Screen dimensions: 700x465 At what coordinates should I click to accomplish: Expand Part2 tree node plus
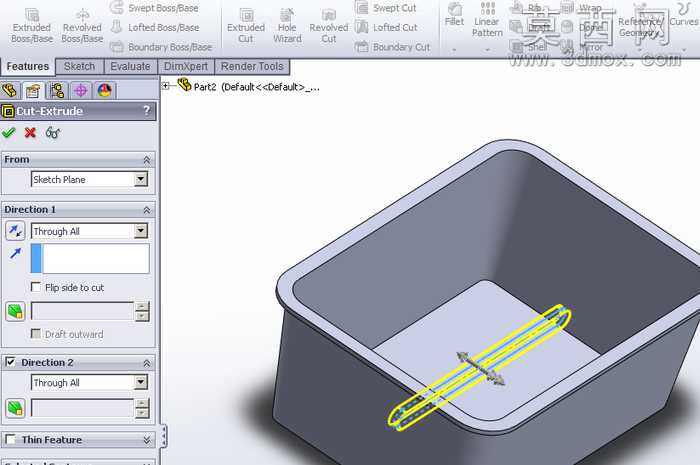[166, 86]
